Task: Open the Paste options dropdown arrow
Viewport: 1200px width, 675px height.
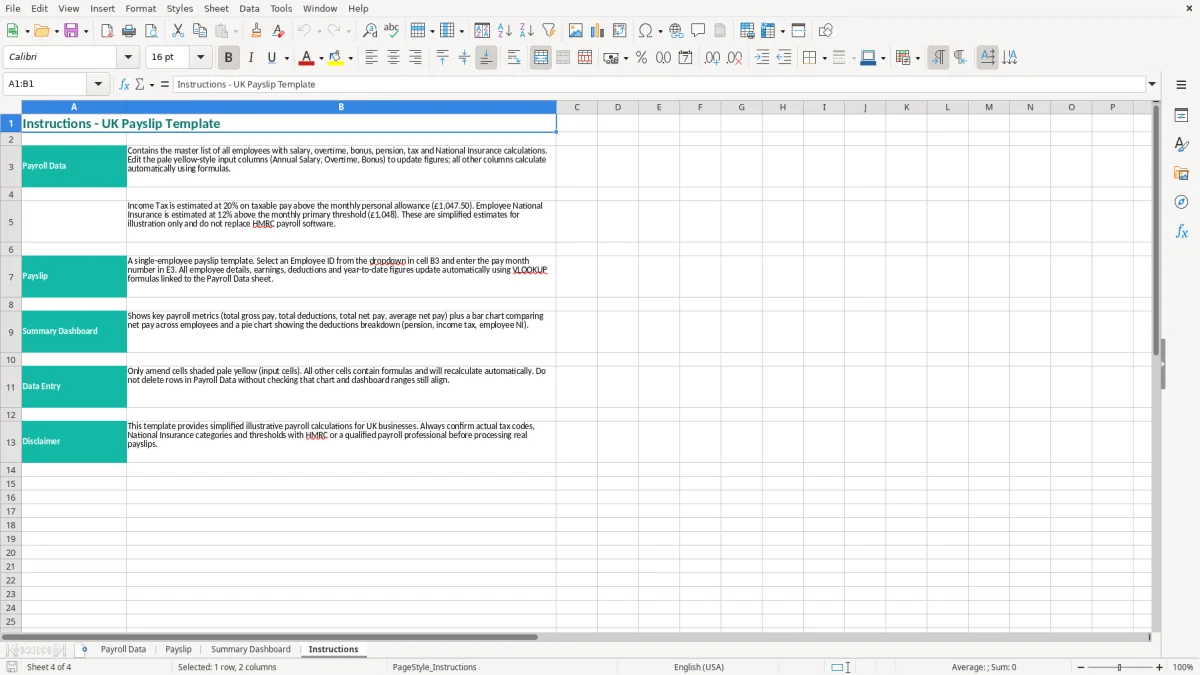Action: tap(235, 30)
